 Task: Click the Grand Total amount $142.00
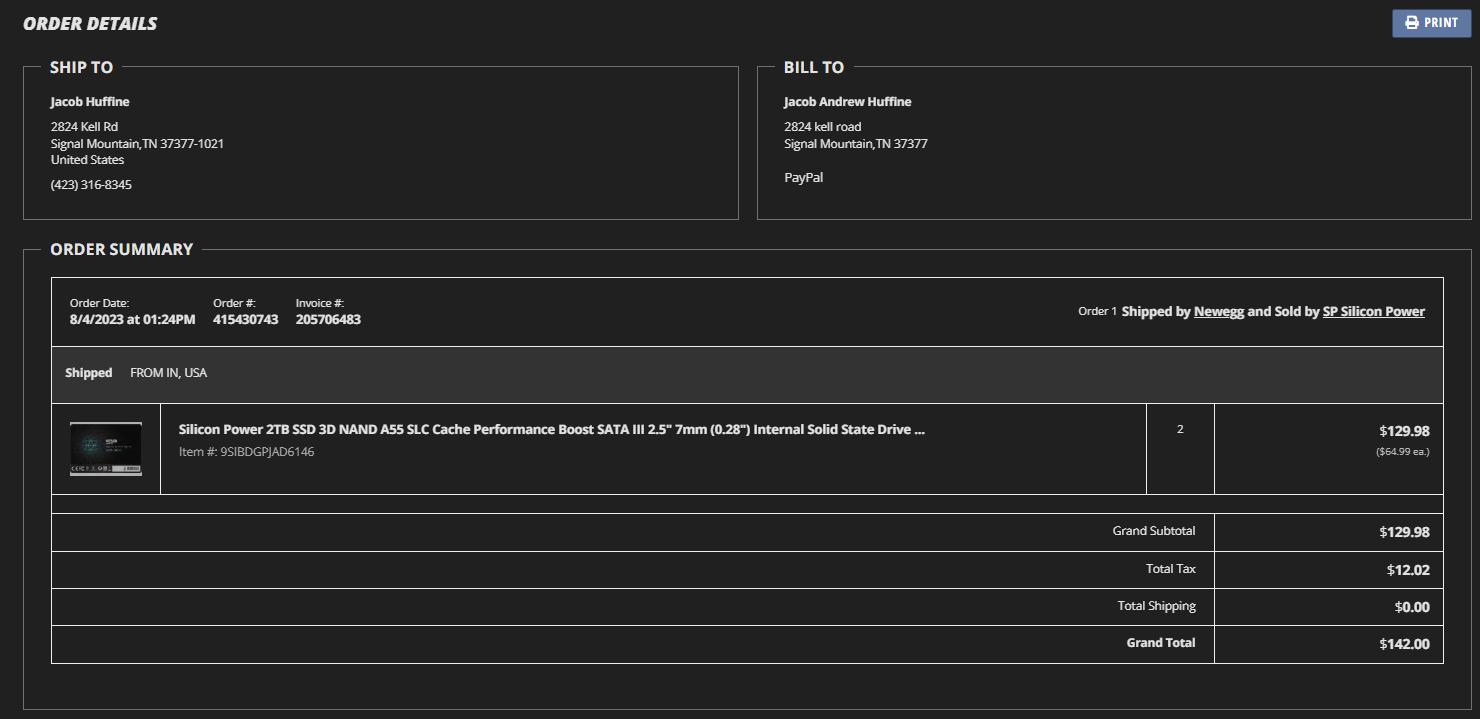point(1404,644)
